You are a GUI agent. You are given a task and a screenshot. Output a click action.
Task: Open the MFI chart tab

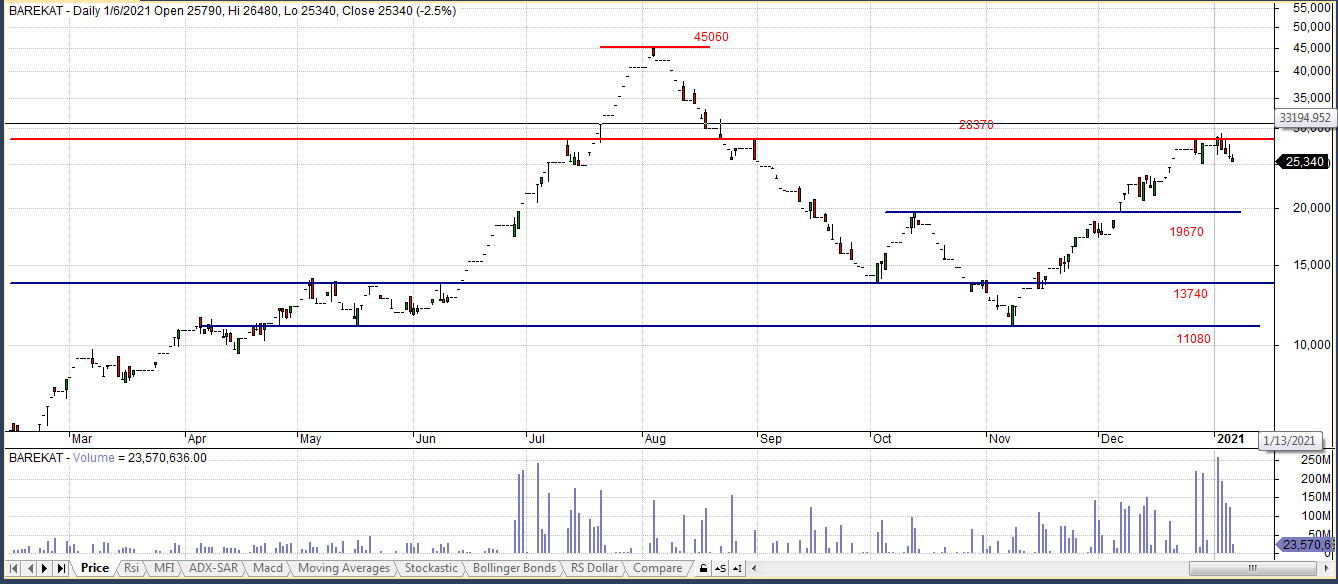click(163, 568)
